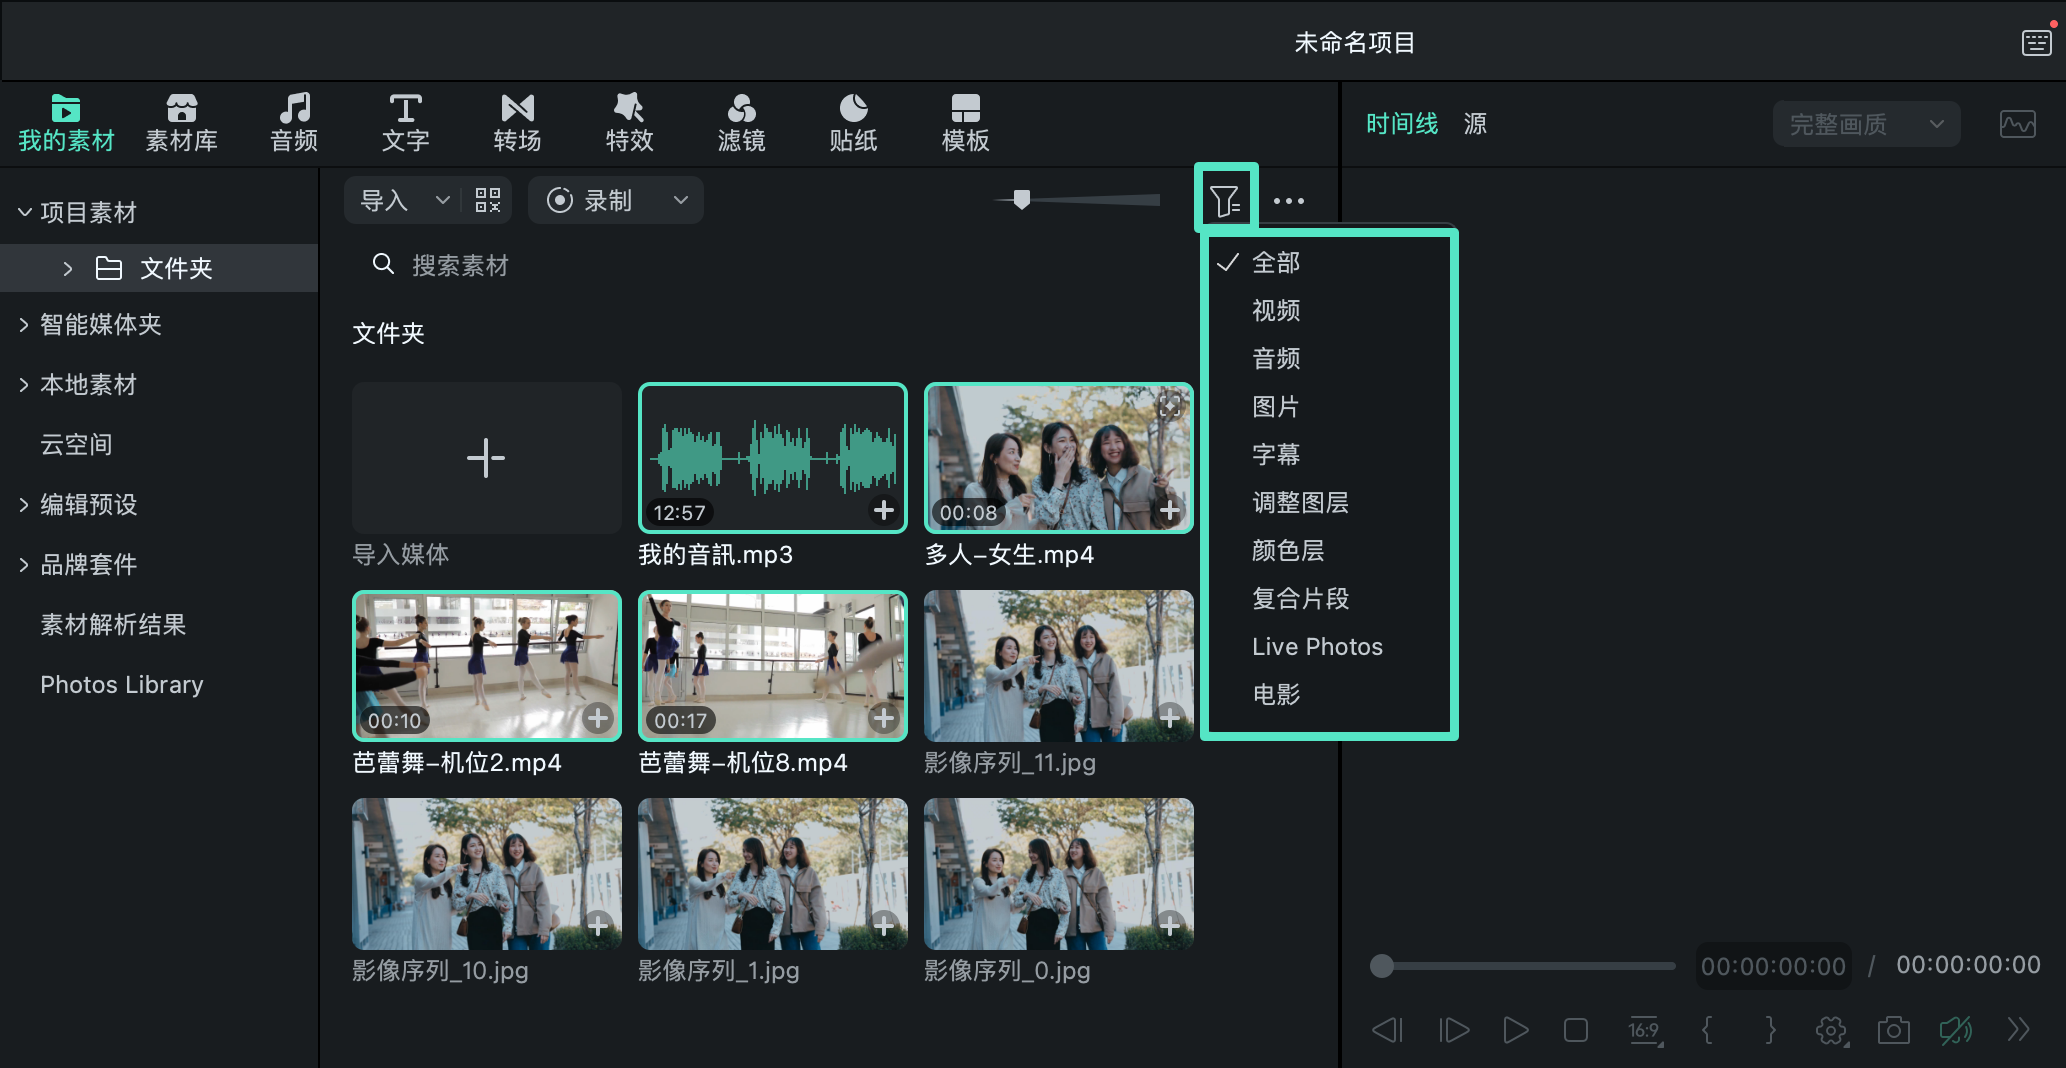This screenshot has width=2066, height=1068.
Task: Click the media filter funnel icon
Action: pos(1226,200)
